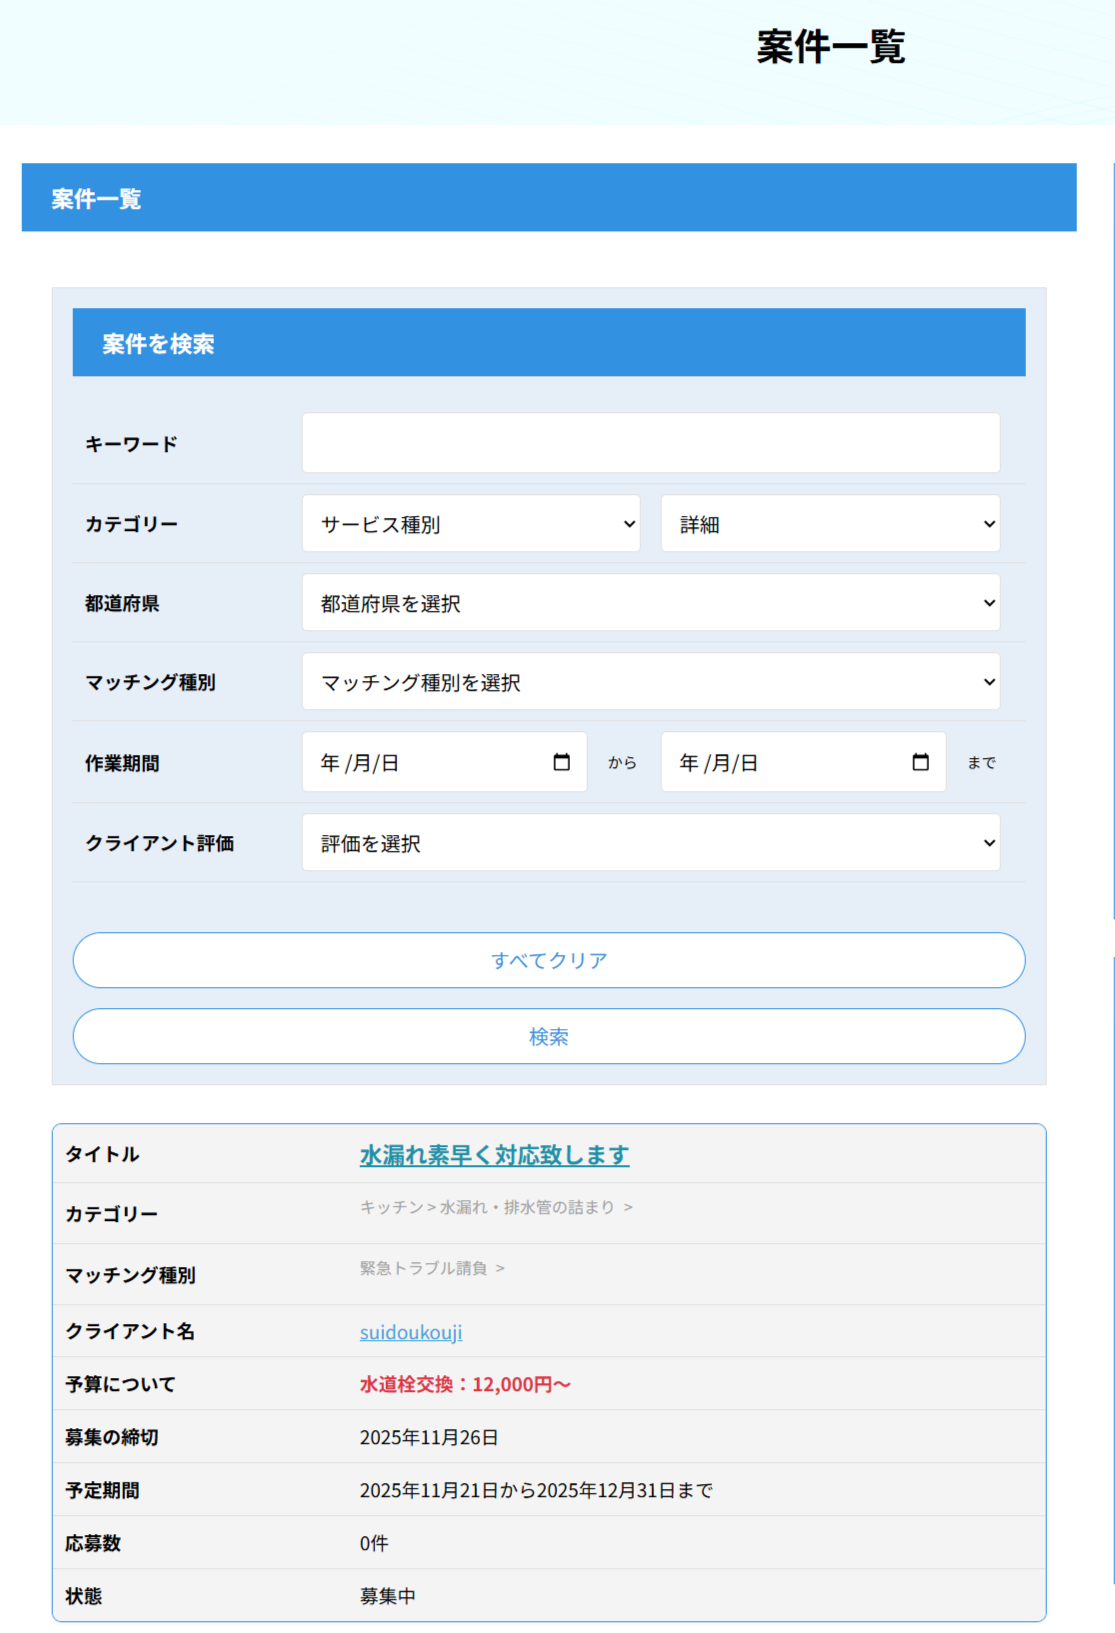Click the キッチン category breadcrumb
The width and height of the screenshot is (1115, 1633).
[x=391, y=1208]
